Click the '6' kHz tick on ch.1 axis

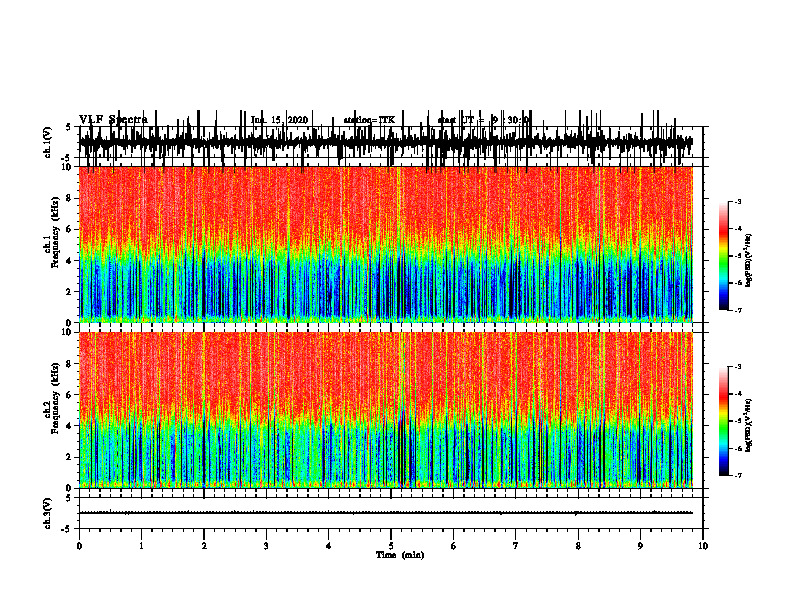tap(70, 229)
